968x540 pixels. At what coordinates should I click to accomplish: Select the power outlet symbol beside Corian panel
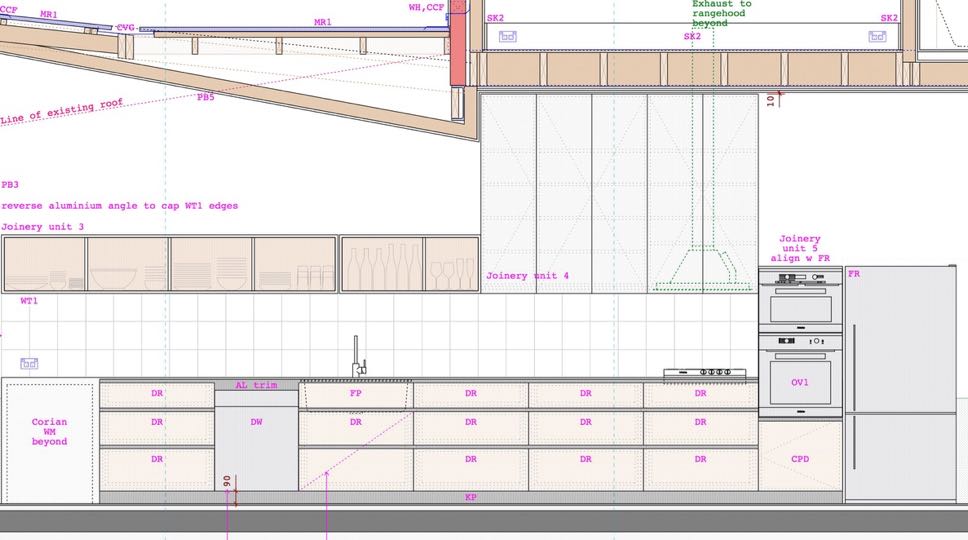pyautogui.click(x=29, y=363)
